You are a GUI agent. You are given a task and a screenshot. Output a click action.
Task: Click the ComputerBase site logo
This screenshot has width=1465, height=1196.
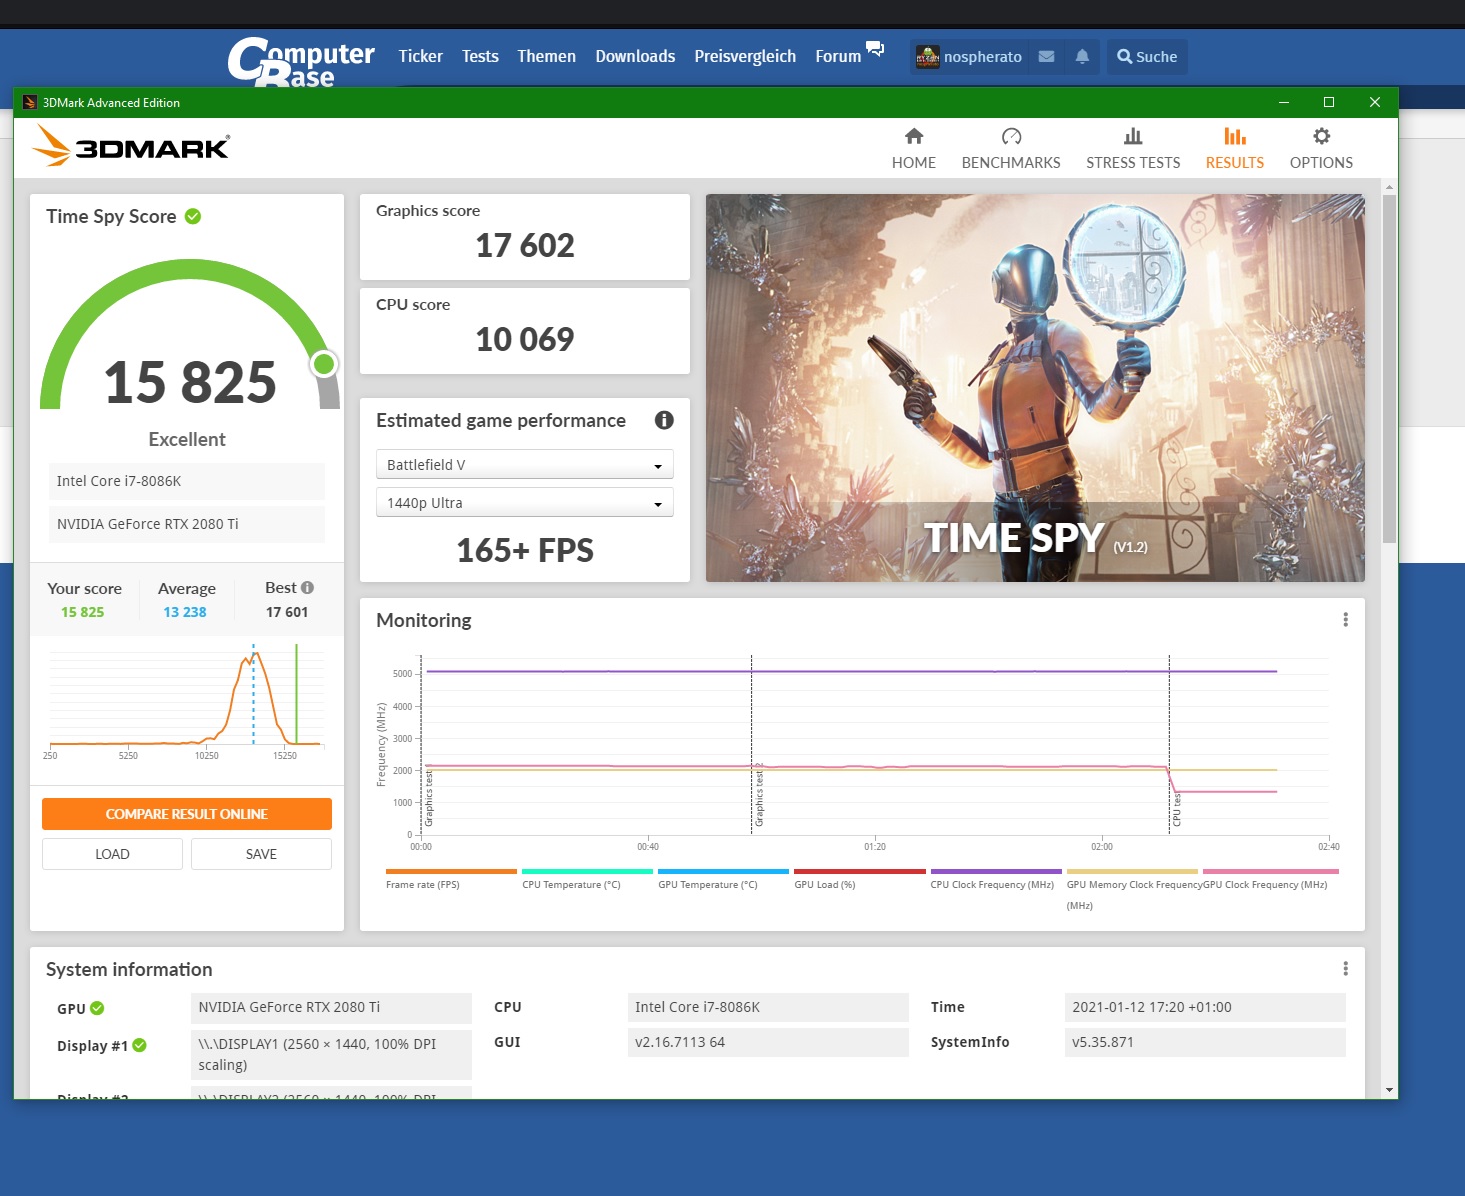[x=300, y=62]
